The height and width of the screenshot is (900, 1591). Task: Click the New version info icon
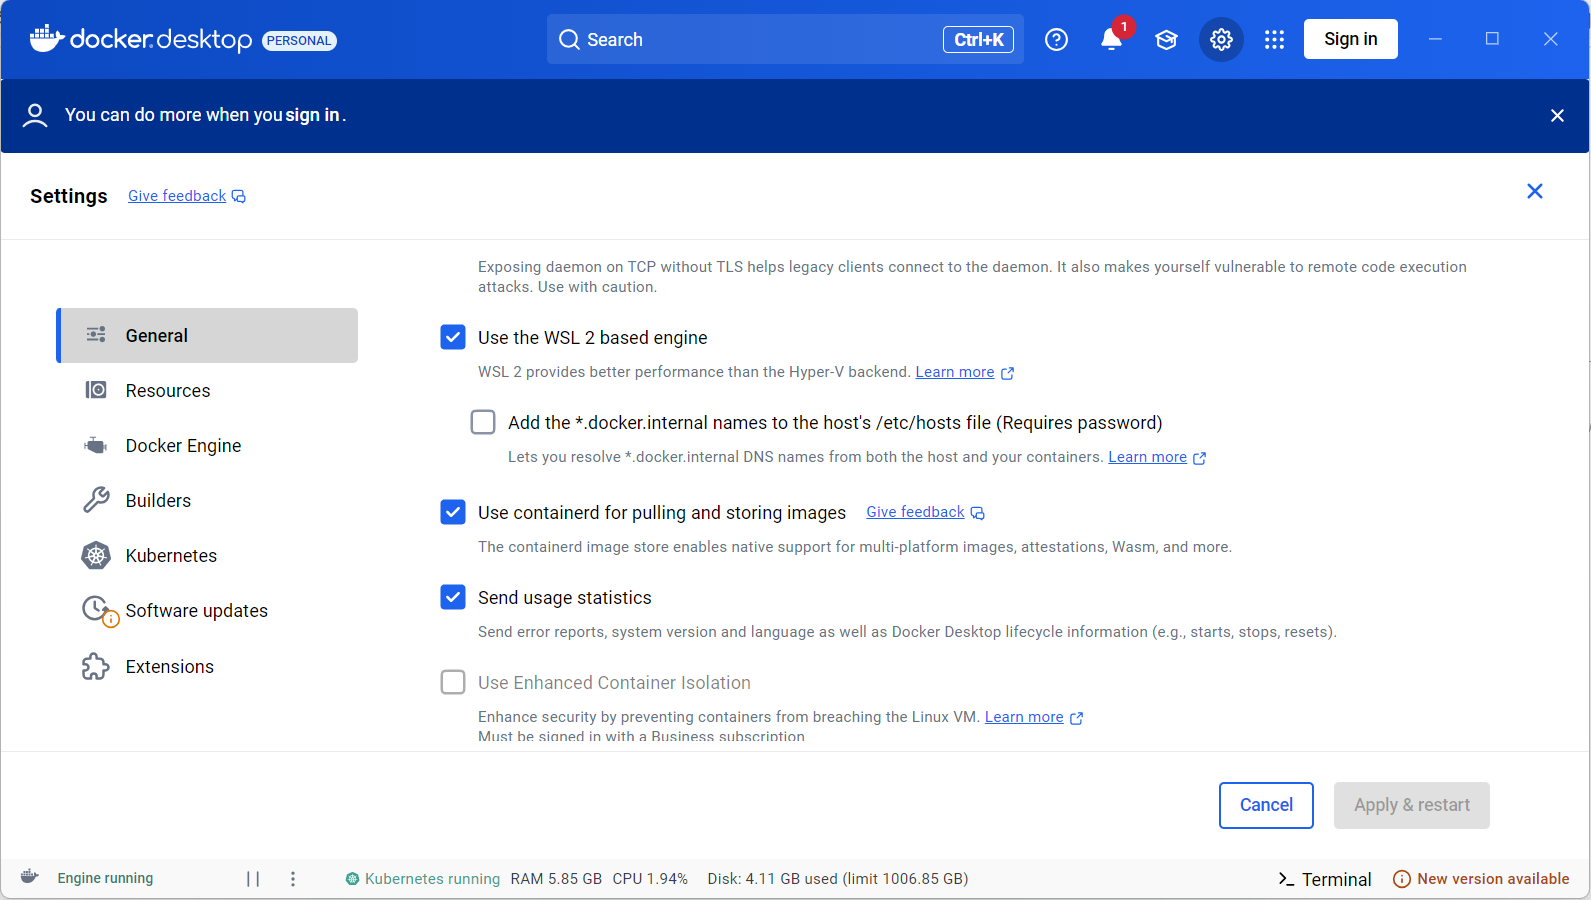(x=1402, y=879)
